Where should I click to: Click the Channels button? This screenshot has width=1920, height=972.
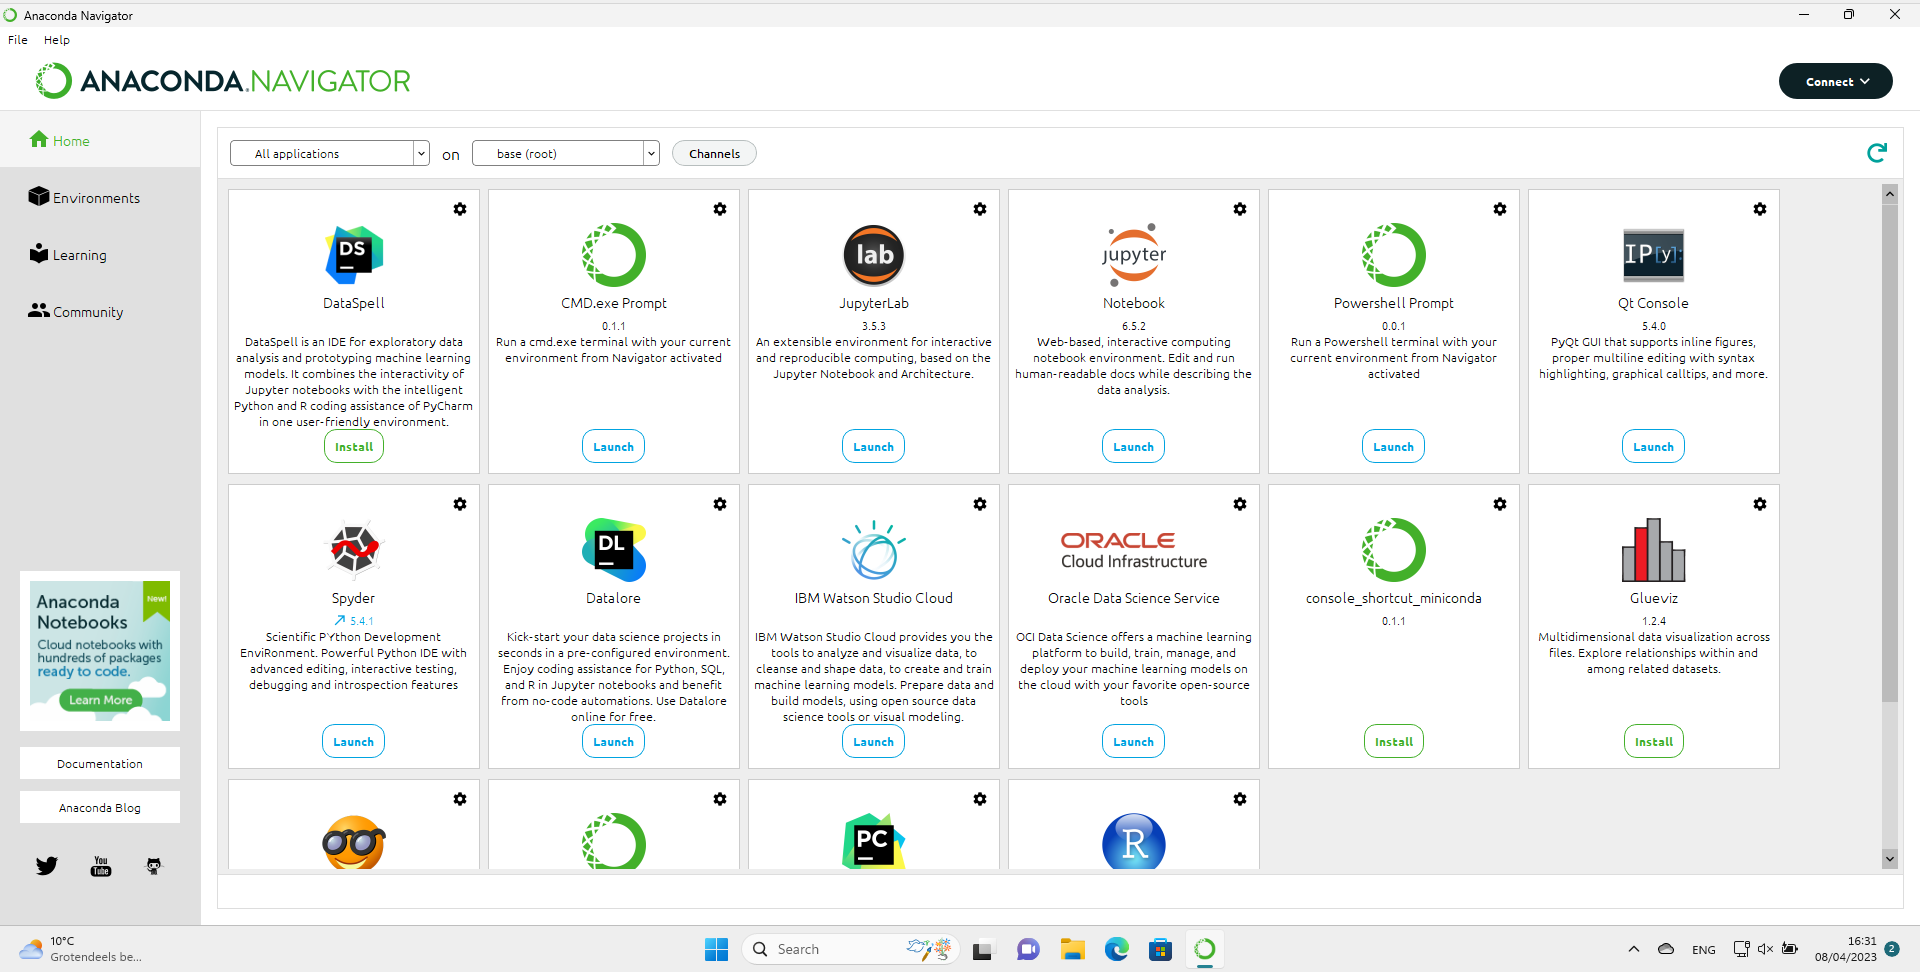click(714, 153)
